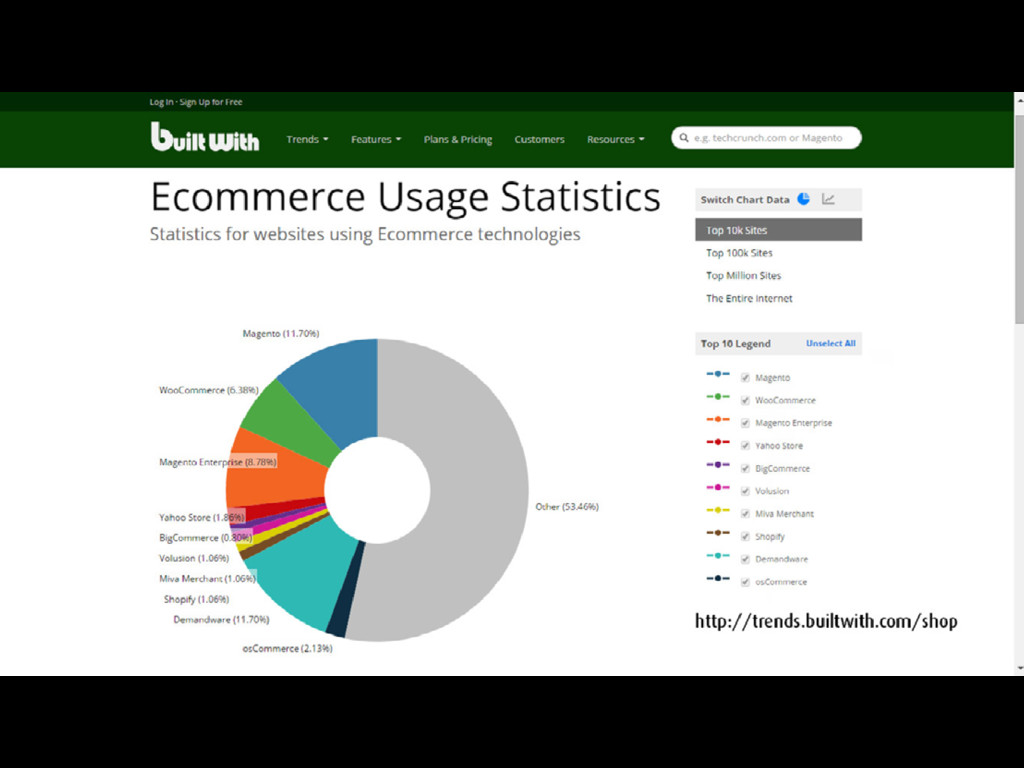Click the 'Ecommerce Usage Statistics' heading
This screenshot has height=768, width=1024.
coord(406,197)
